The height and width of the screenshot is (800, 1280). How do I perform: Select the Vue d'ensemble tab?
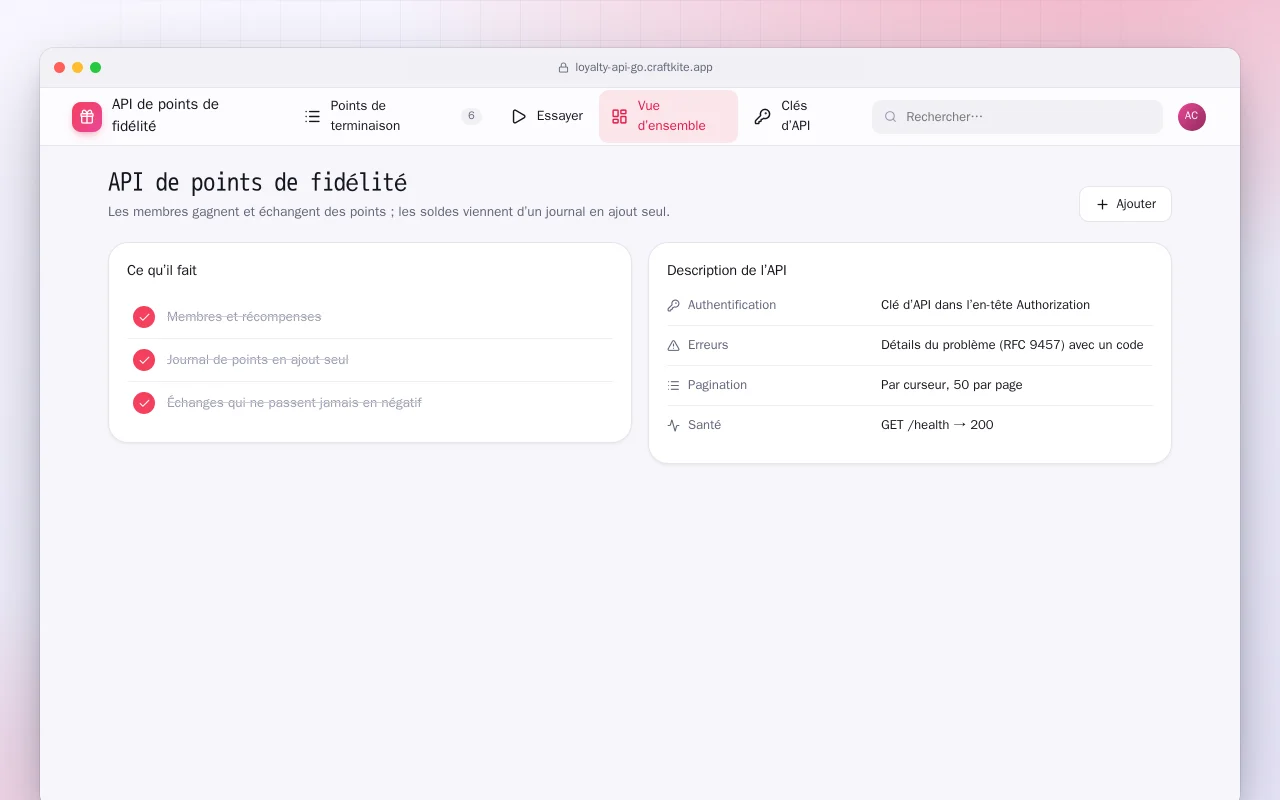[668, 116]
